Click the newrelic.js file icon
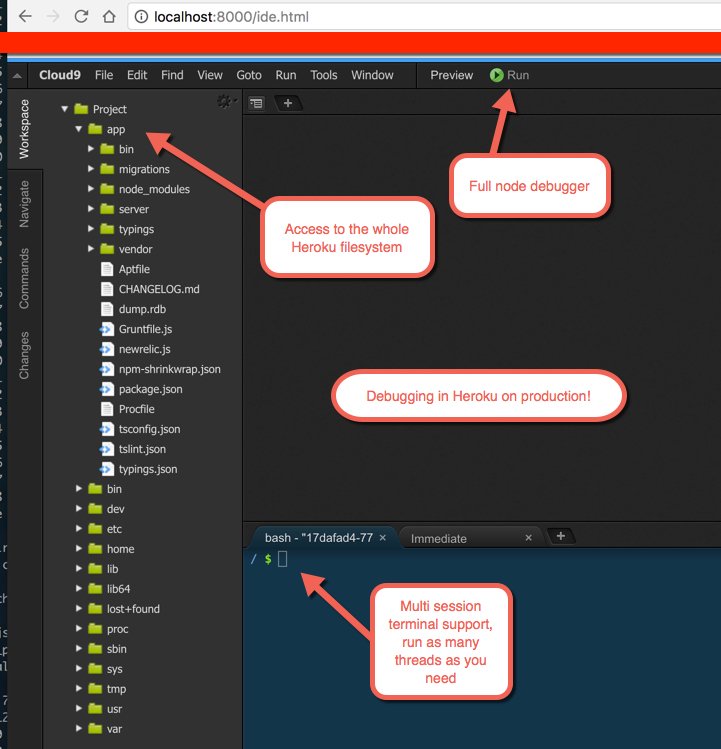Viewport: 721px width, 749px height. 107,349
